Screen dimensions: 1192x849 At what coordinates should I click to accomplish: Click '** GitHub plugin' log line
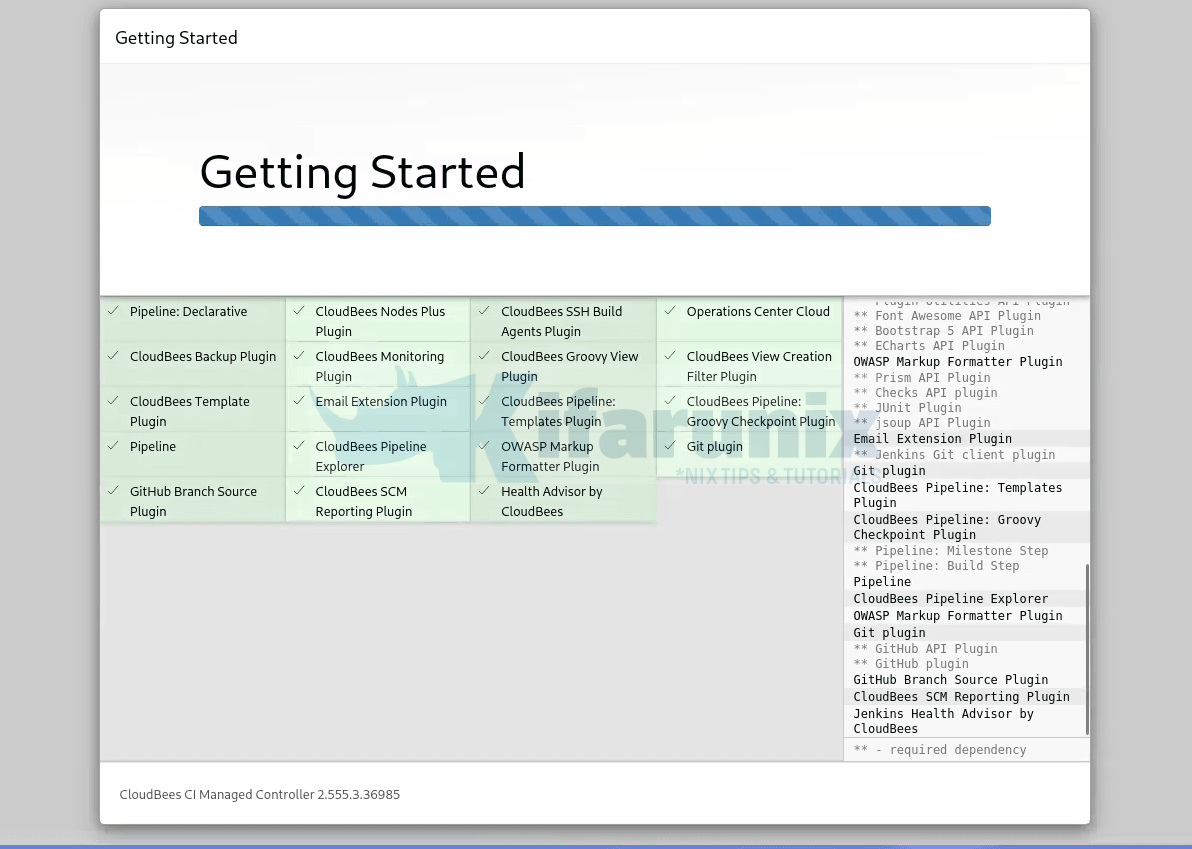[x=911, y=664]
